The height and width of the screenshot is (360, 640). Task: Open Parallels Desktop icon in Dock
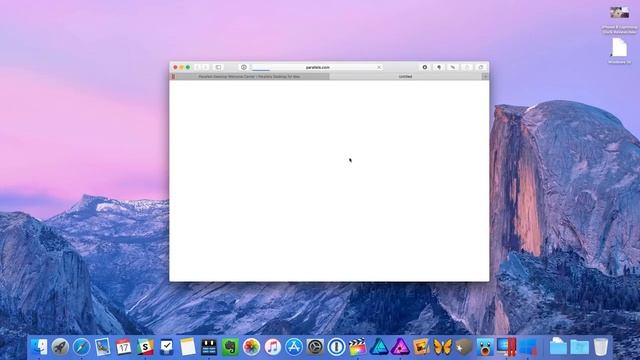coord(506,347)
